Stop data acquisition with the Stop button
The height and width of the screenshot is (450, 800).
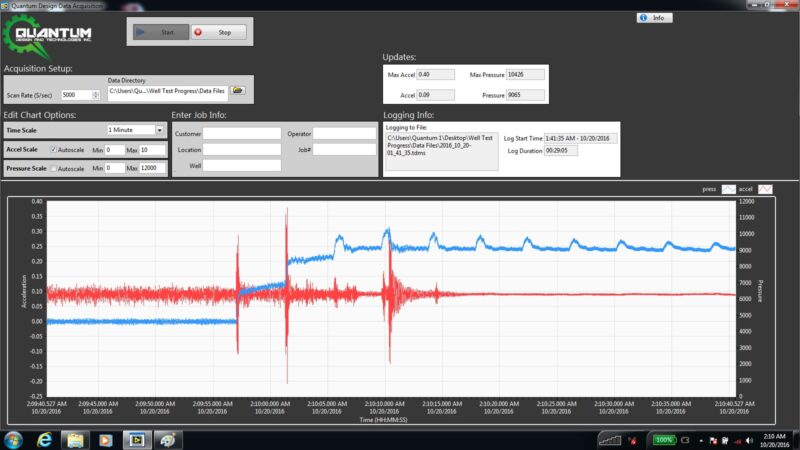(219, 32)
